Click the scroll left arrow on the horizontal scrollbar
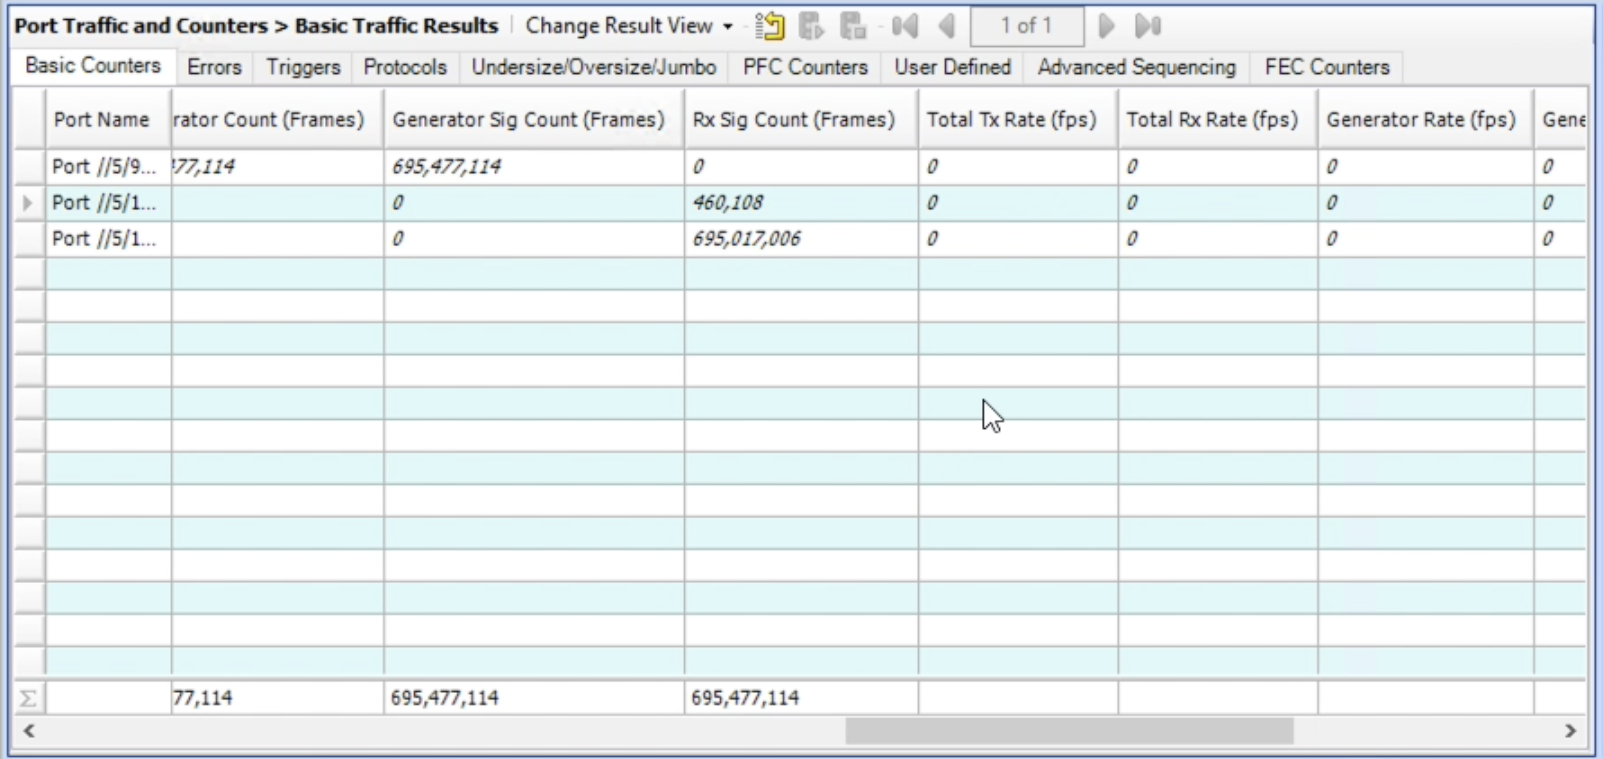This screenshot has height=759, width=1603. click(30, 731)
